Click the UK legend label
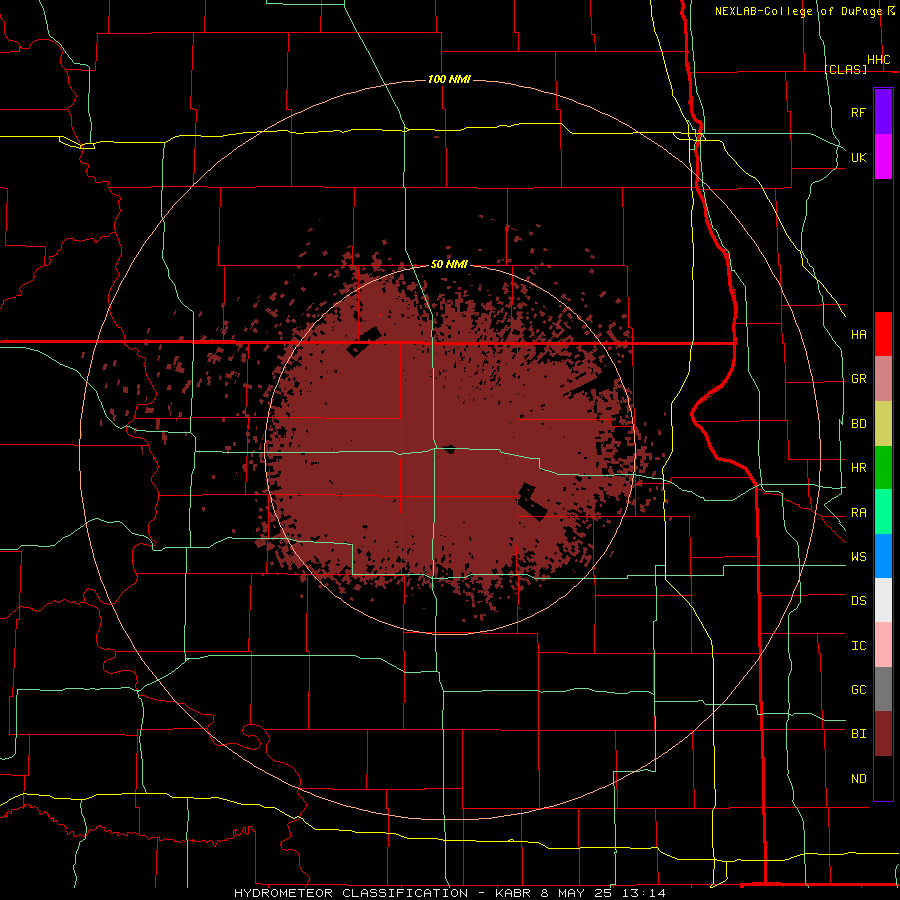 point(858,157)
